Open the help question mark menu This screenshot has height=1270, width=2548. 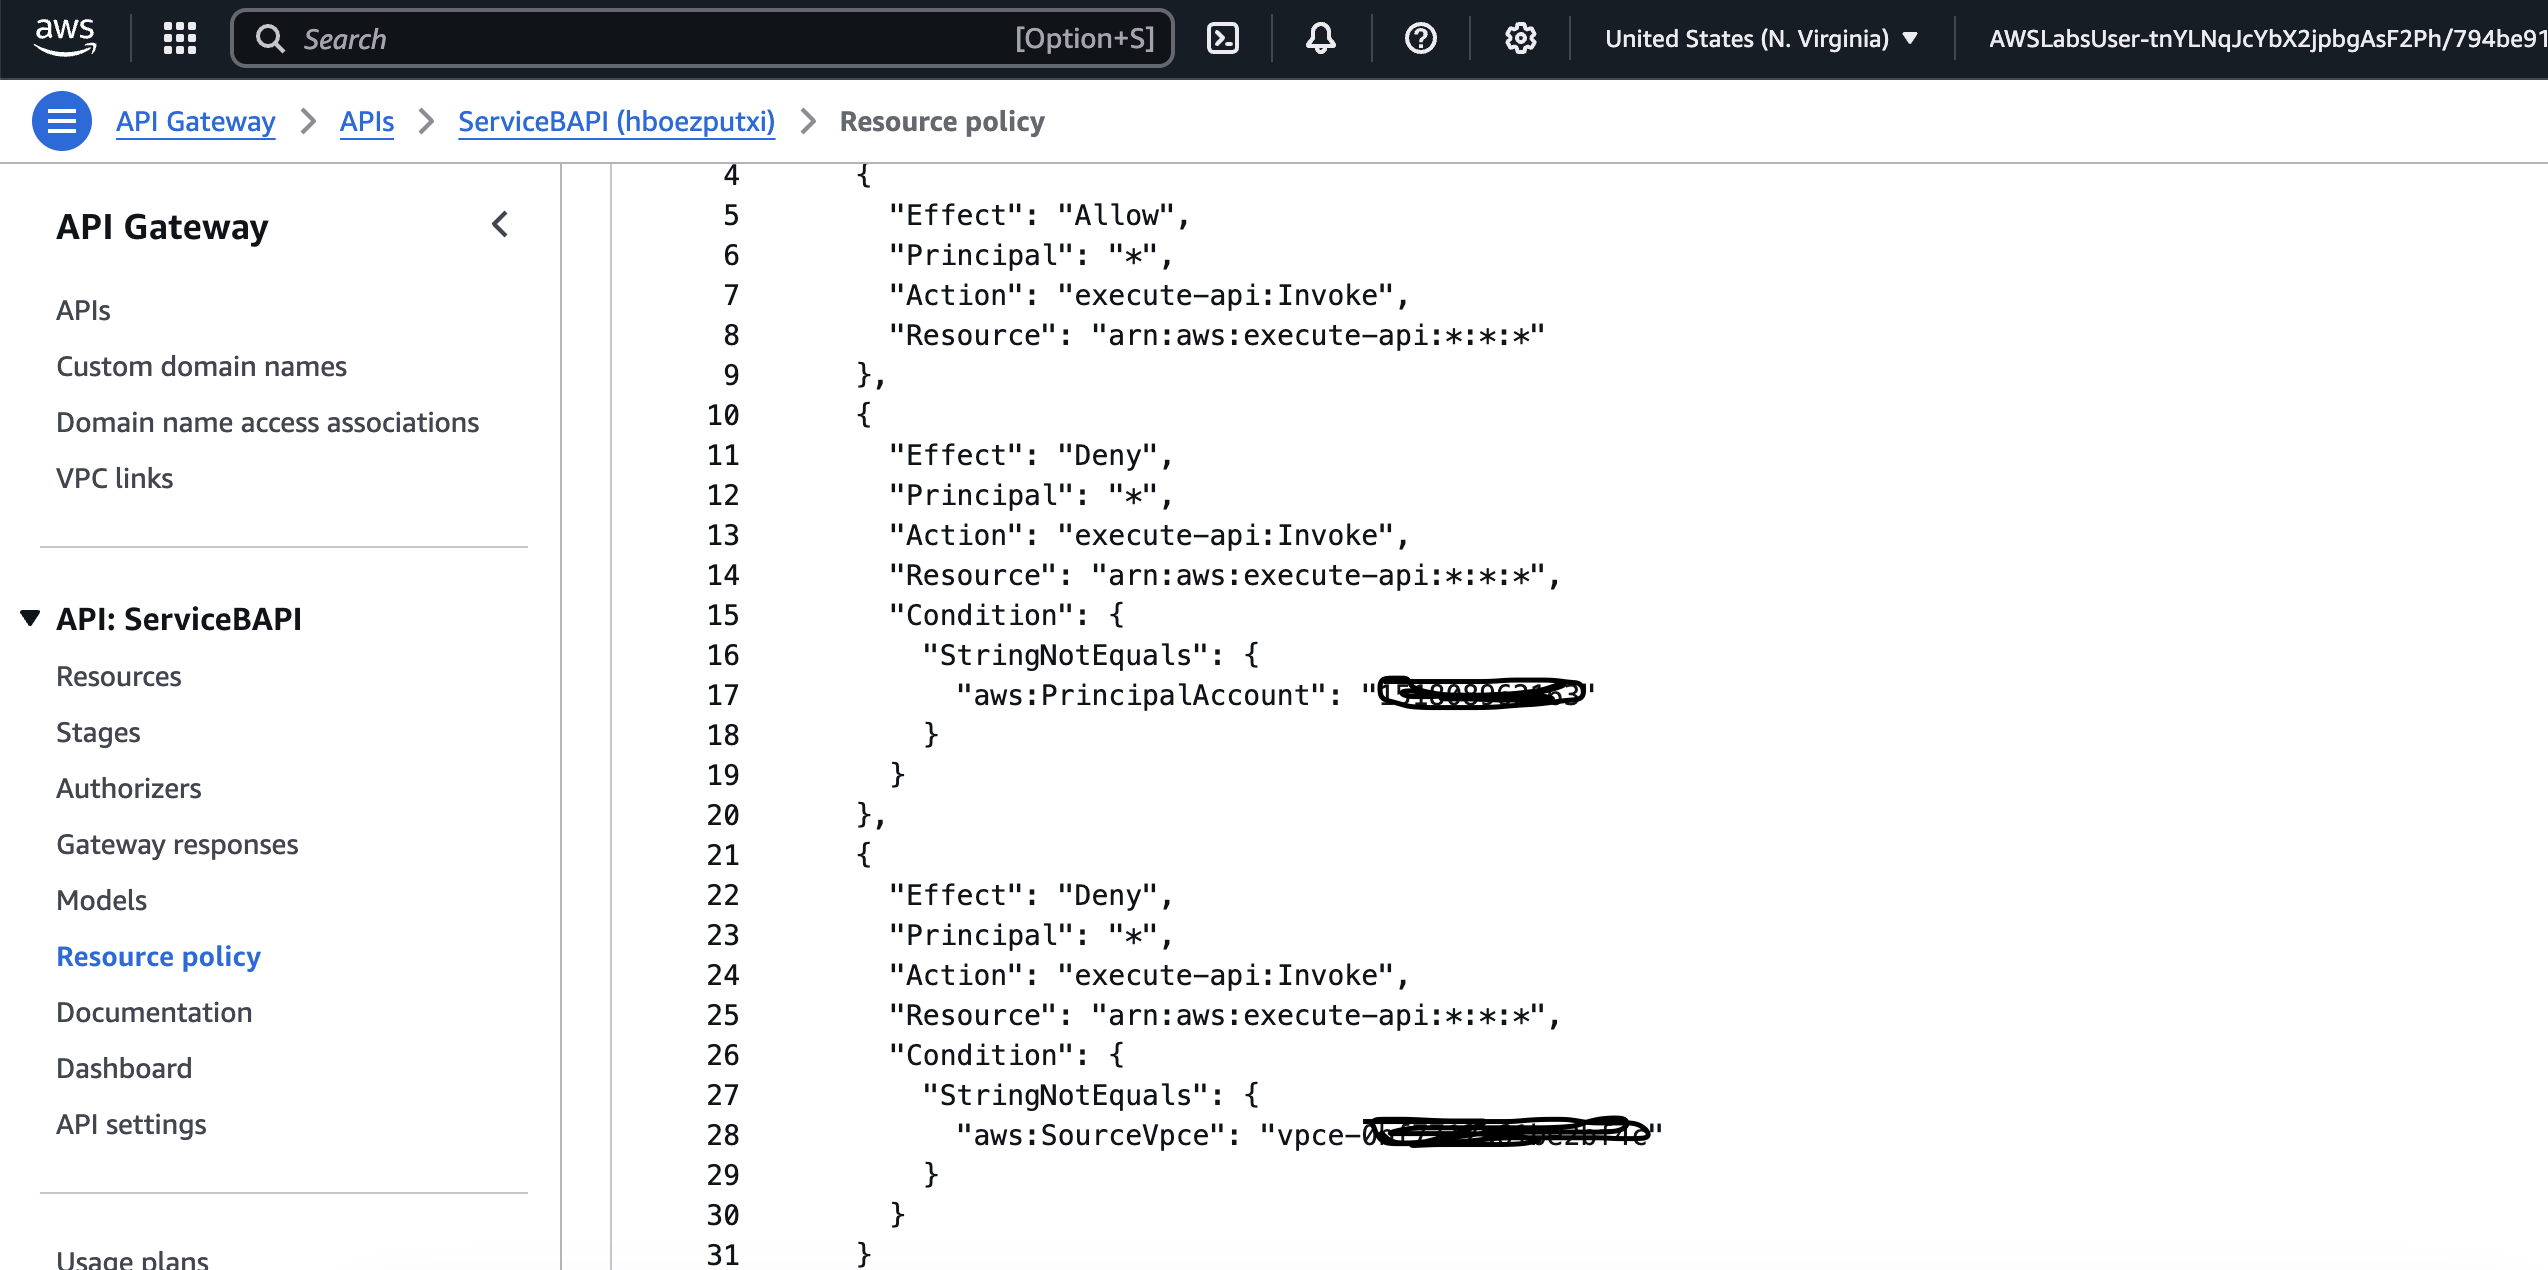(x=1420, y=38)
